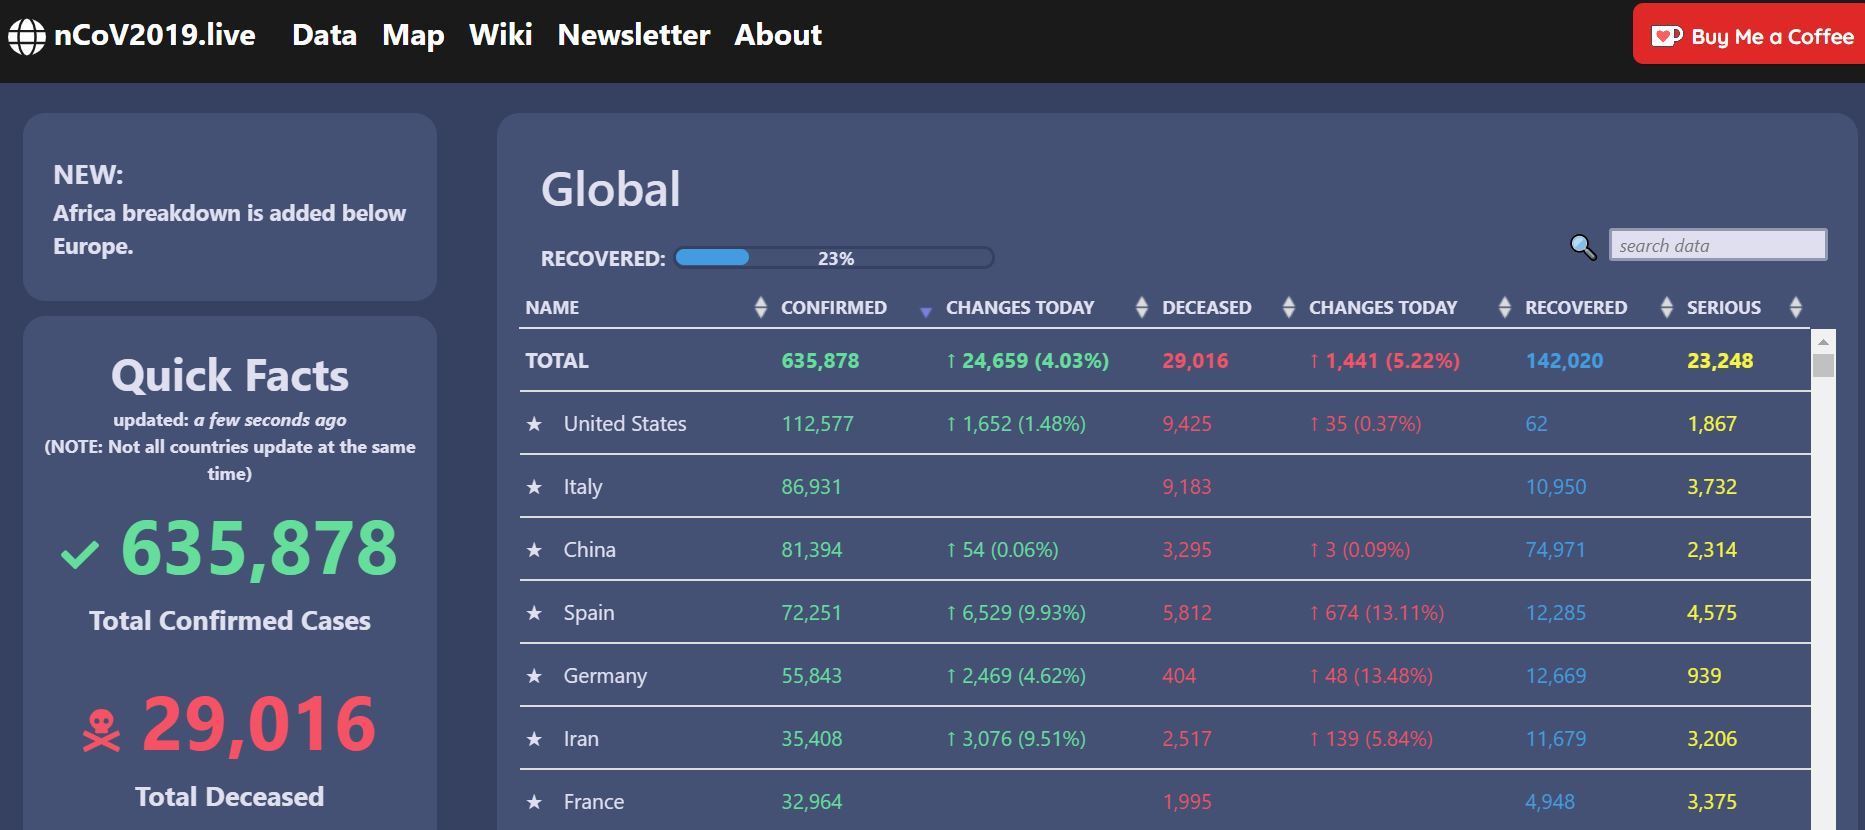The image size is (1865, 830).
Task: Click the star icon beside Spain
Action: (535, 613)
